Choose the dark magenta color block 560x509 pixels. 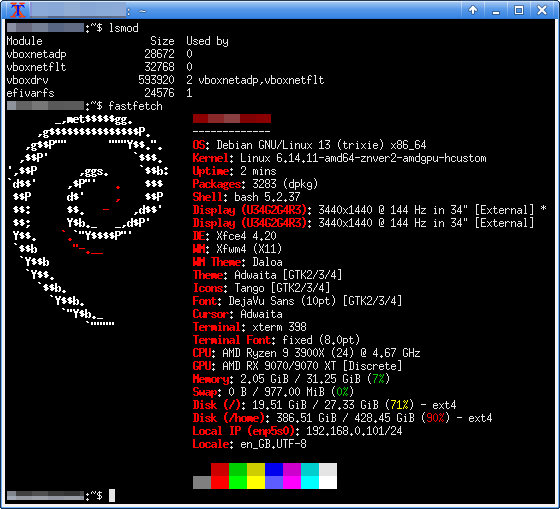coord(292,469)
